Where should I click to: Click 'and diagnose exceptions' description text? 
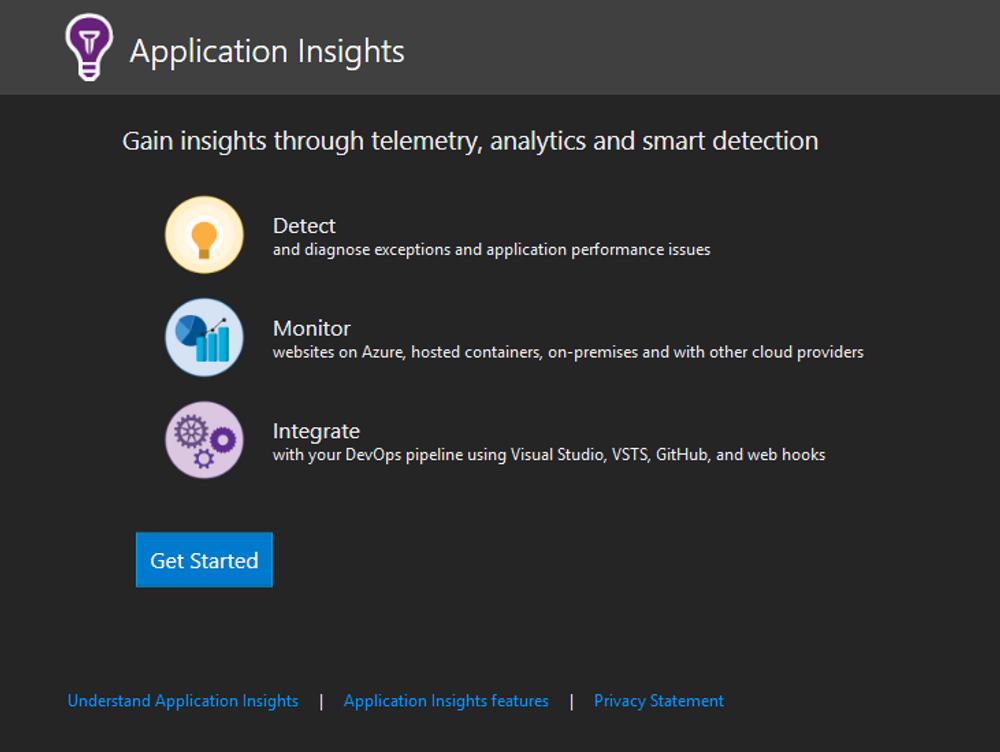click(x=492, y=250)
